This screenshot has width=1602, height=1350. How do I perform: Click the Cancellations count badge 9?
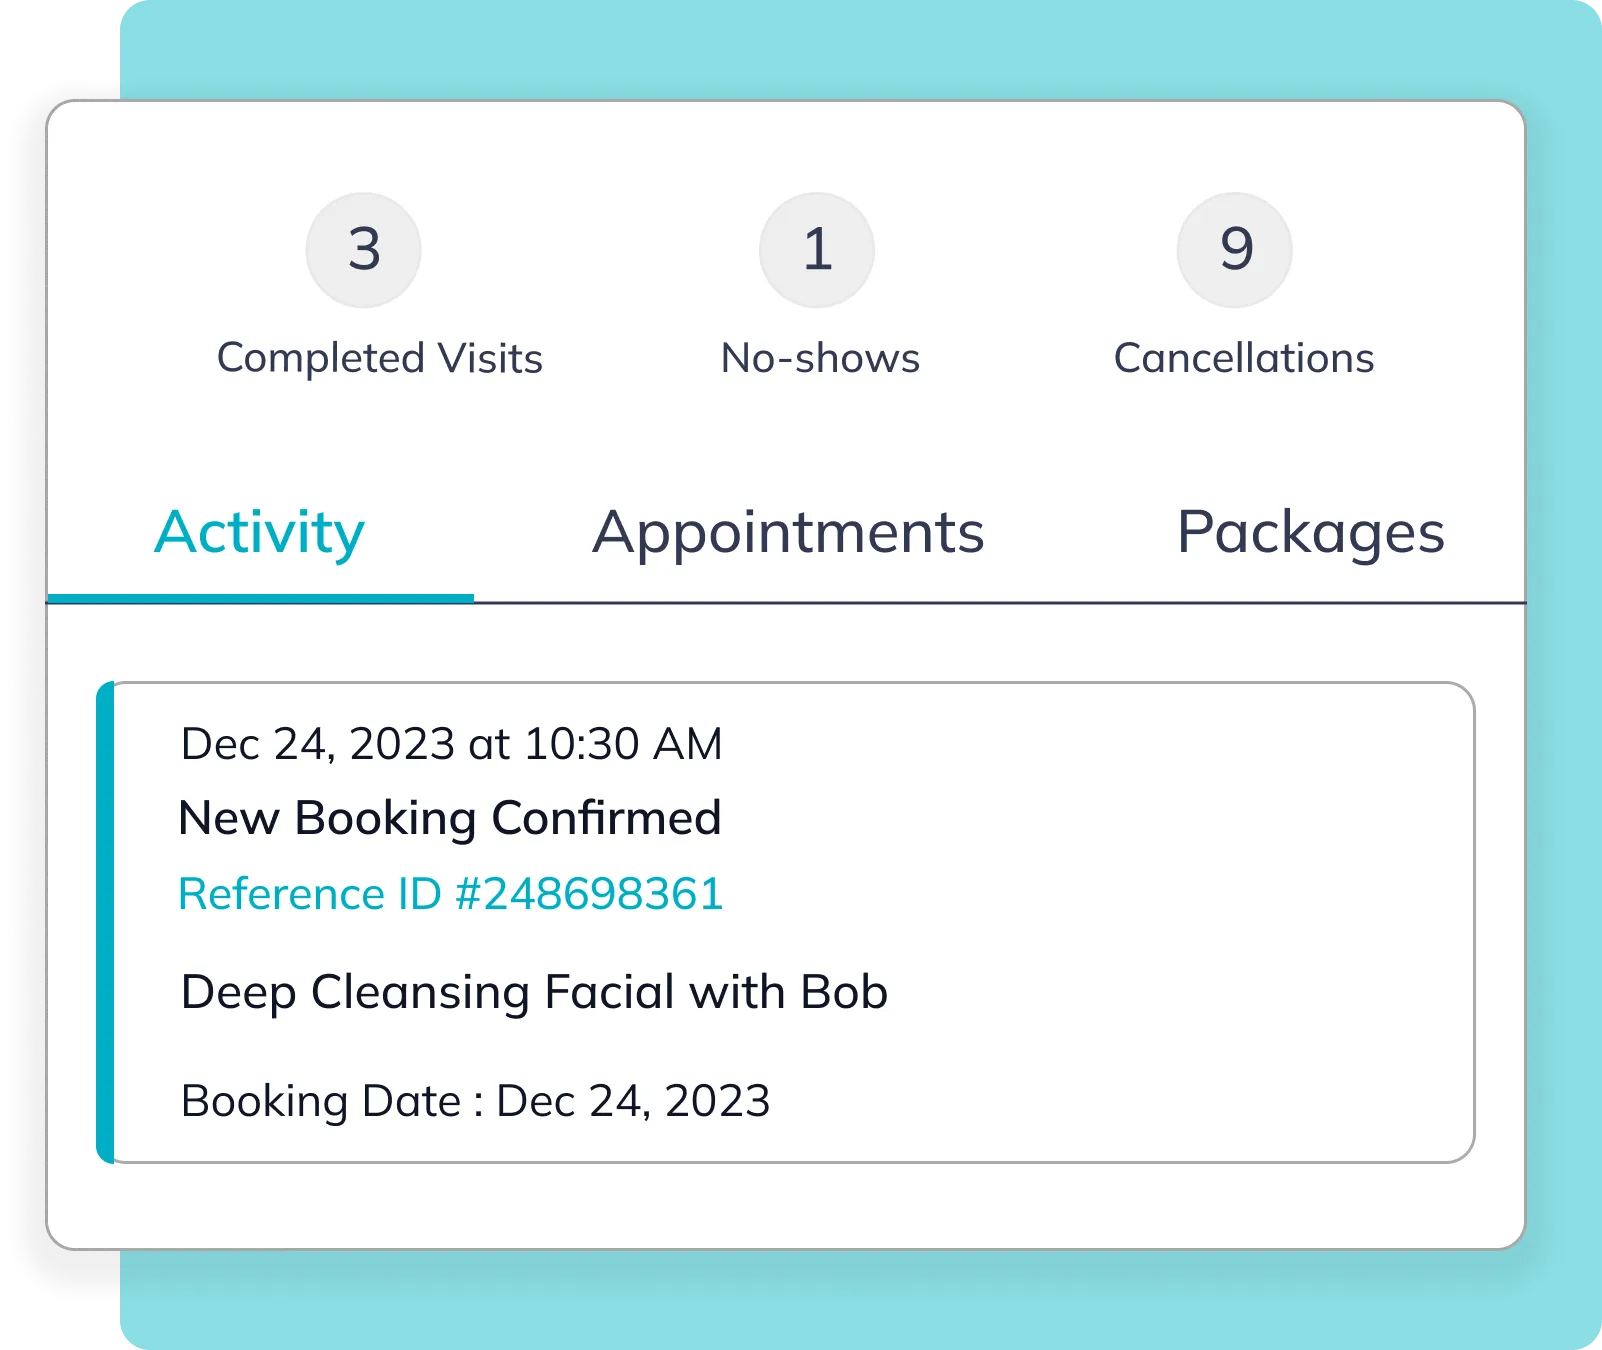[x=1235, y=250]
